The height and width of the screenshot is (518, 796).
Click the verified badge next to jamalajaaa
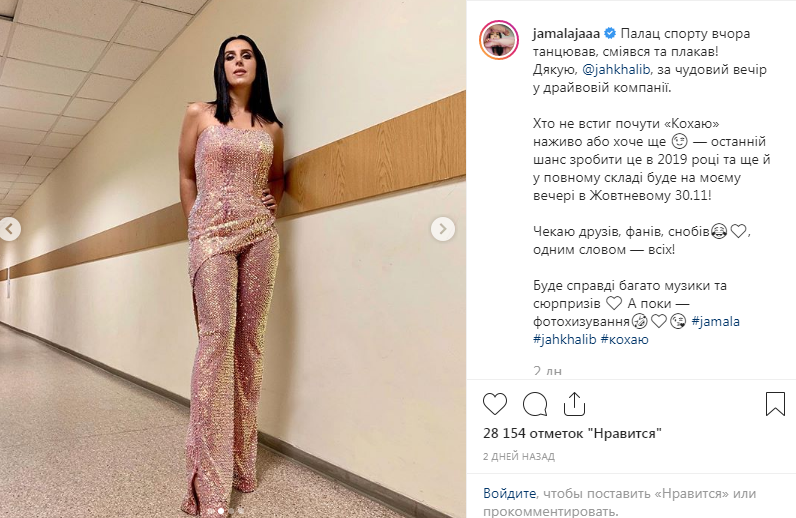point(610,34)
